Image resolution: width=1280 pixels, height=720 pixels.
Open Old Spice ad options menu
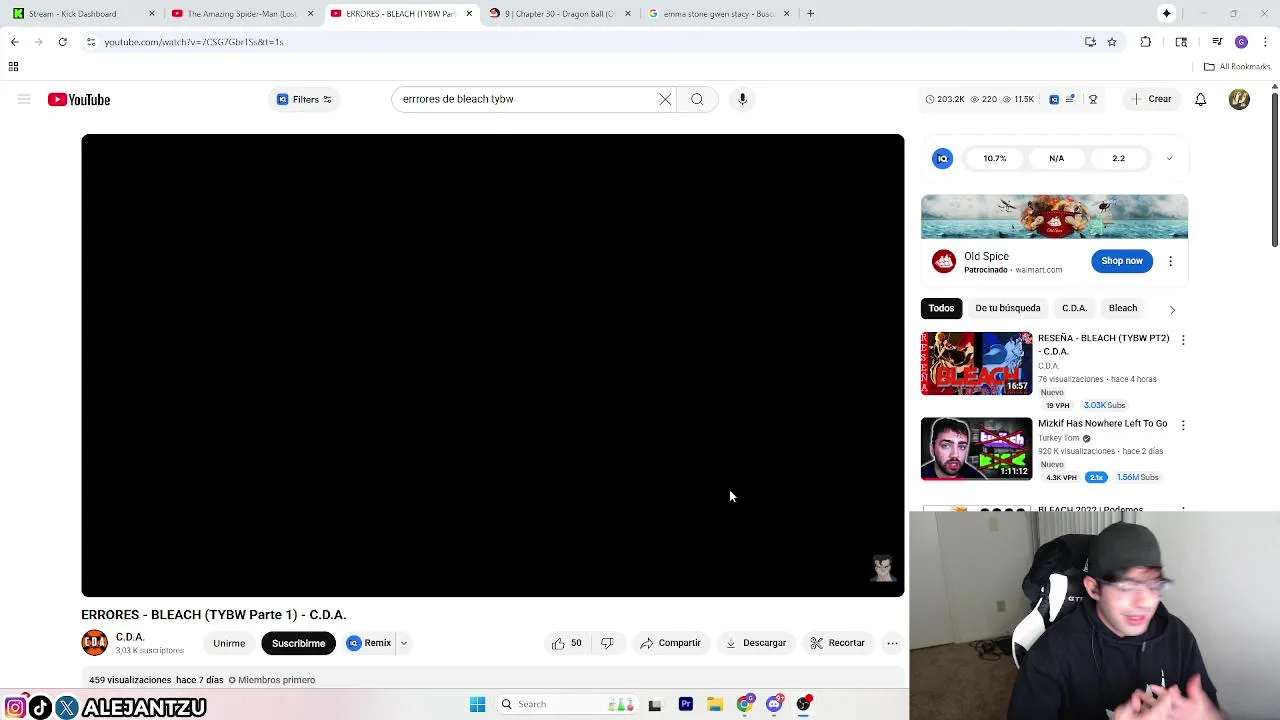[x=1170, y=261]
